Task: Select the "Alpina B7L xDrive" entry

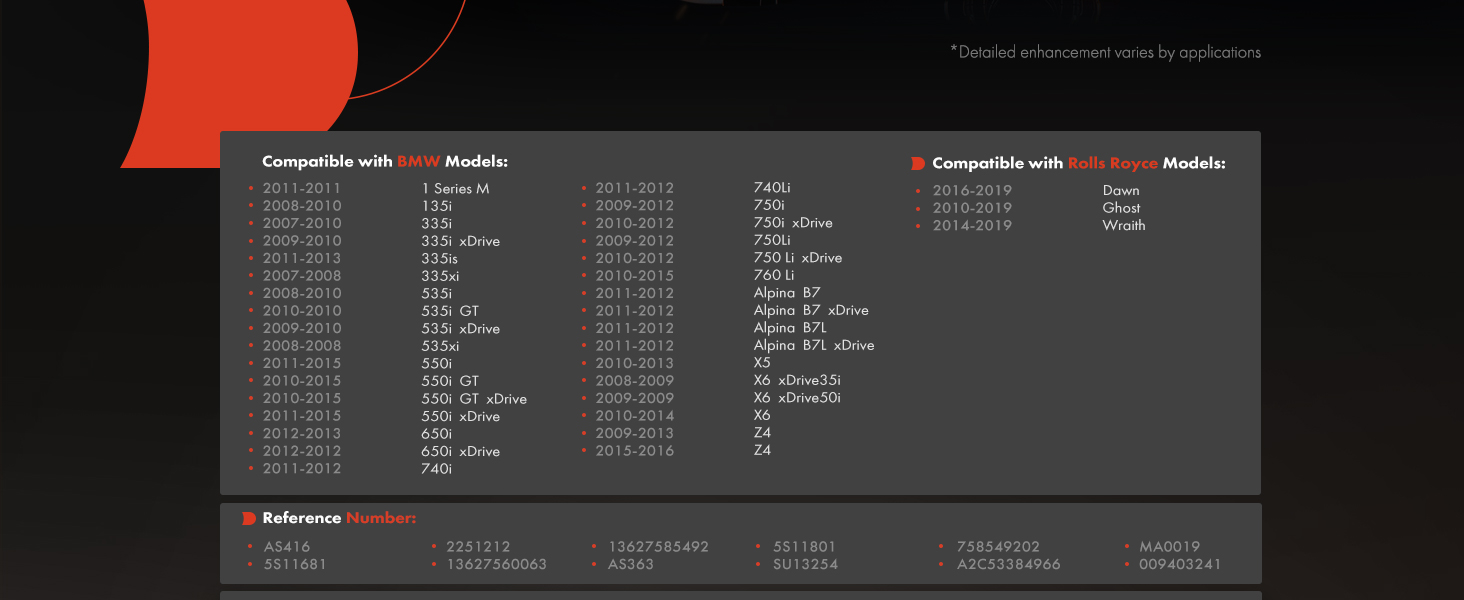Action: [x=814, y=345]
